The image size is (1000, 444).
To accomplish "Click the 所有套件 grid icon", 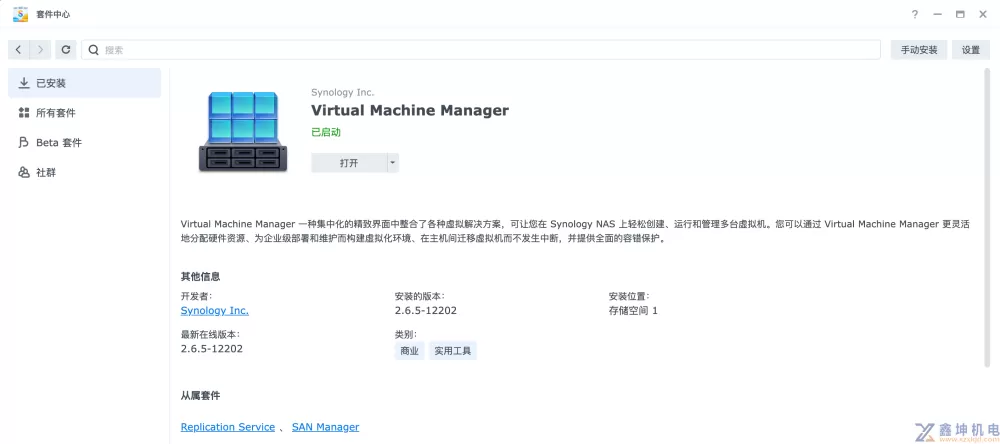I will click(24, 113).
